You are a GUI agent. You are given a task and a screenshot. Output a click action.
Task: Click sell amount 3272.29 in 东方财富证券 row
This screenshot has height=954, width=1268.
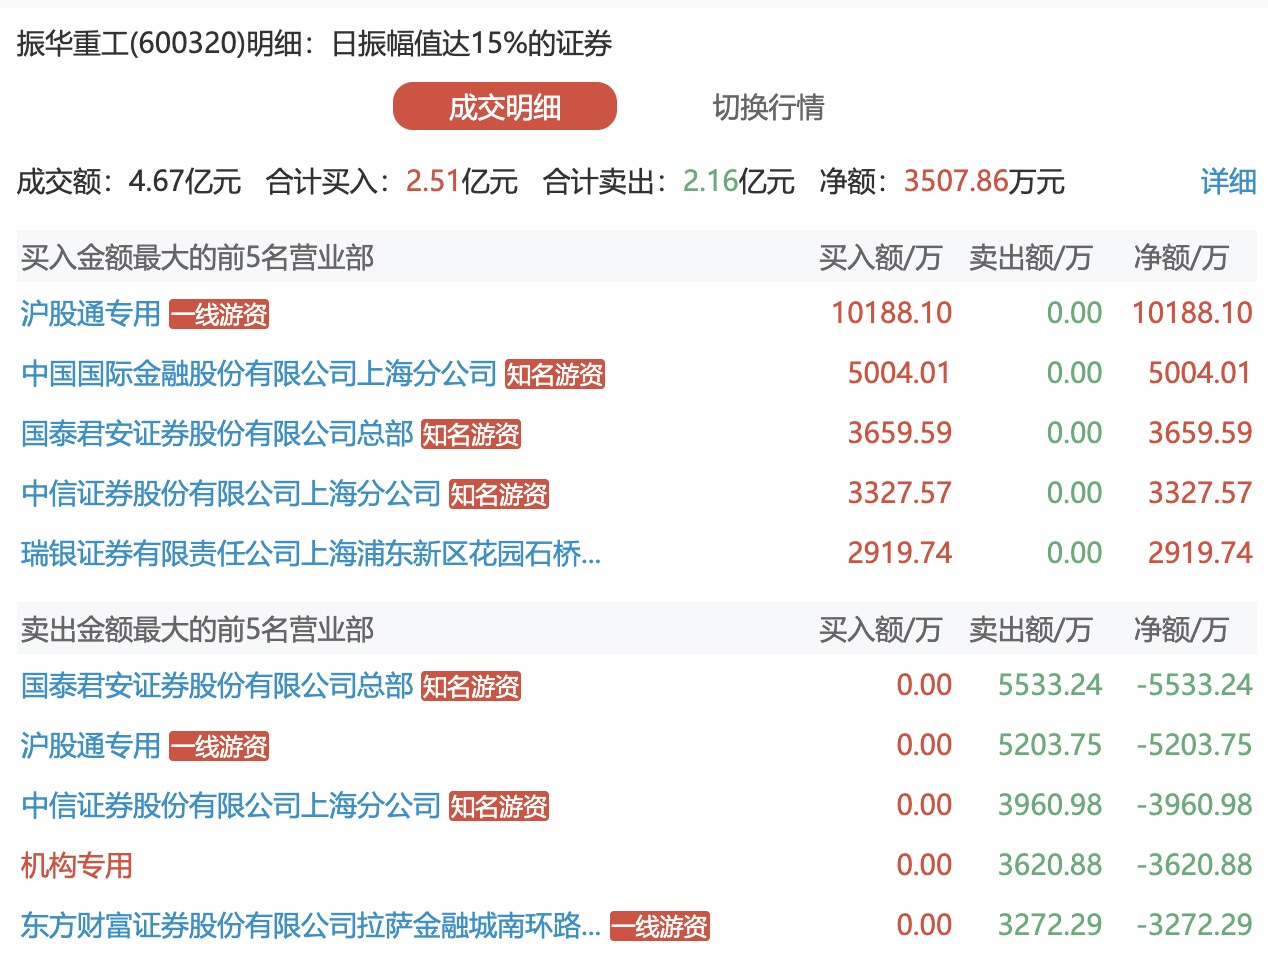click(x=1050, y=926)
